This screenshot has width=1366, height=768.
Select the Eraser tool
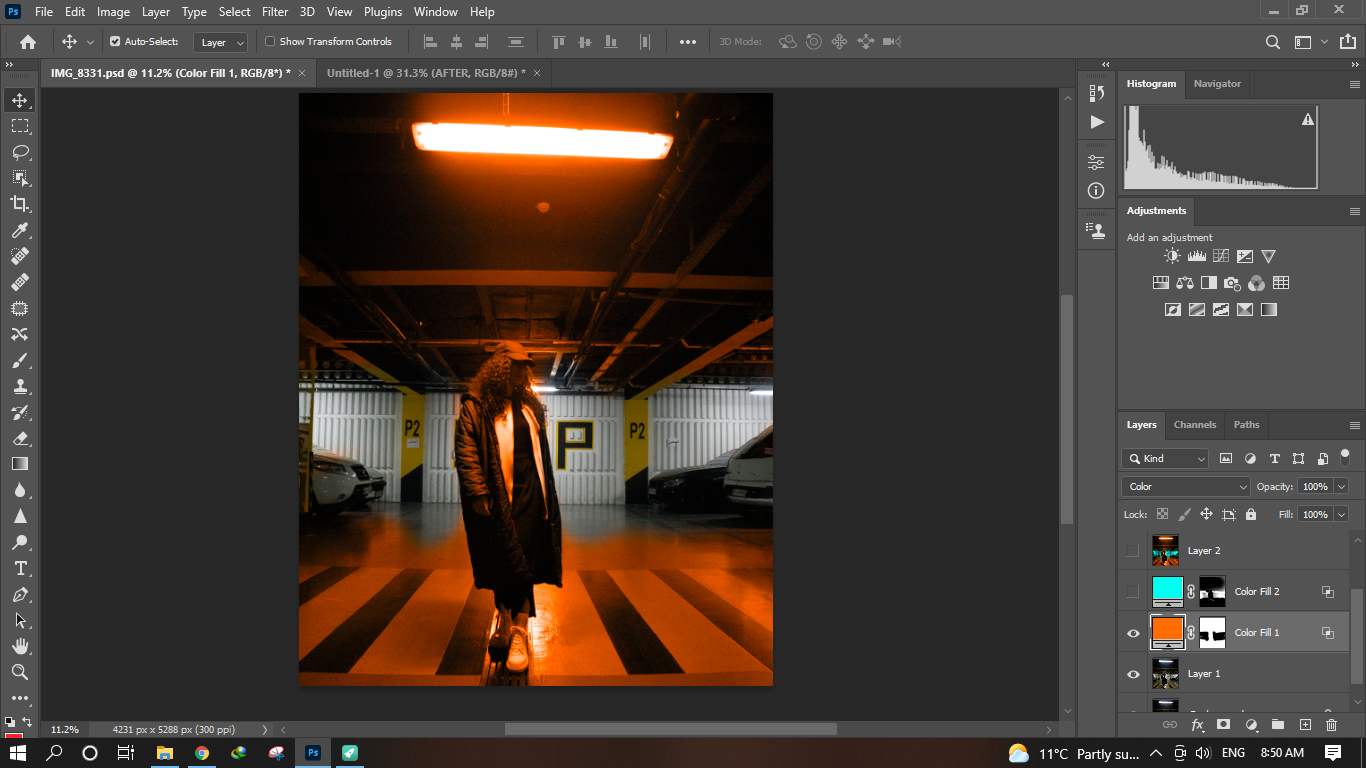20,438
